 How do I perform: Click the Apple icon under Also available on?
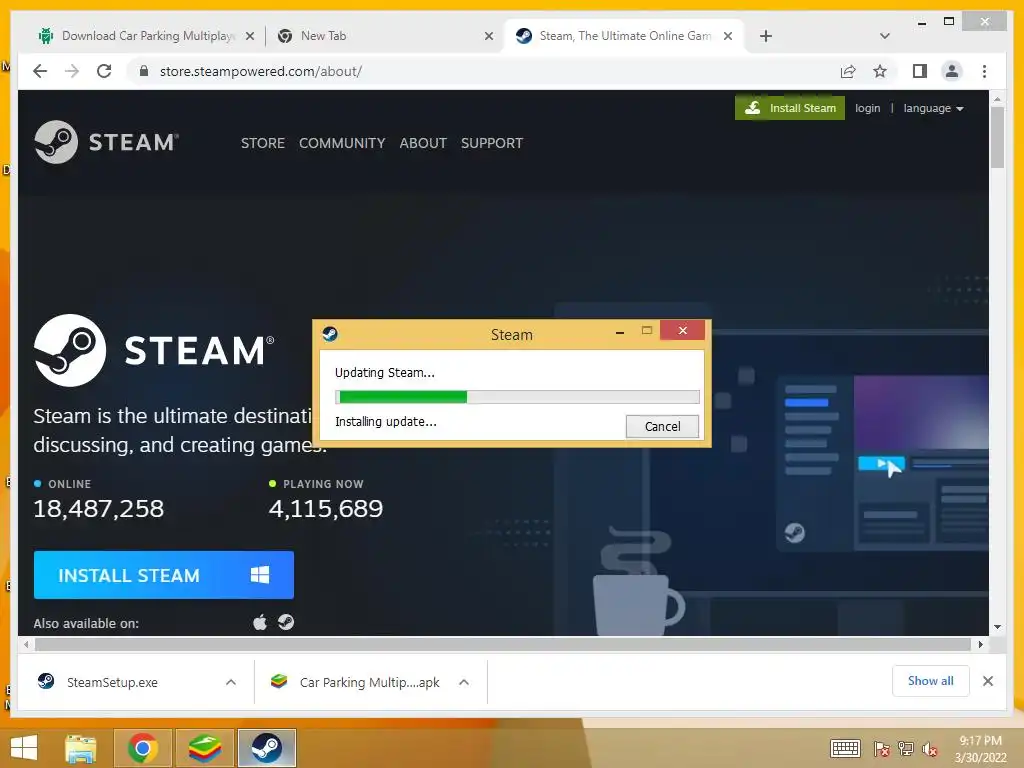(260, 622)
